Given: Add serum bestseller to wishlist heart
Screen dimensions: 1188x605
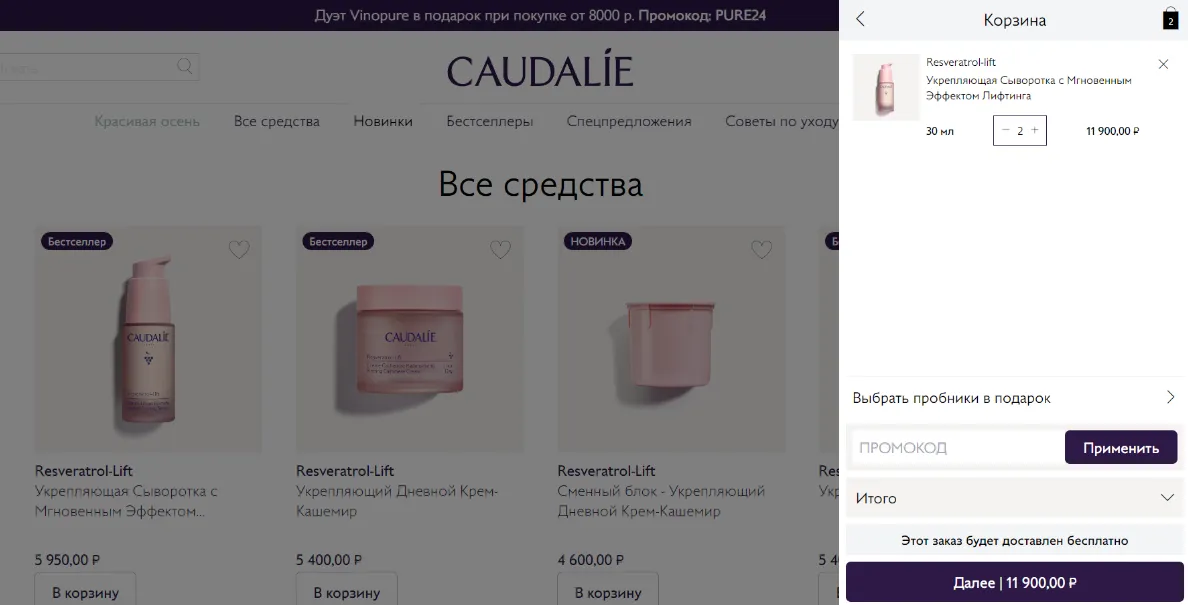Looking at the screenshot, I should click(x=239, y=249).
